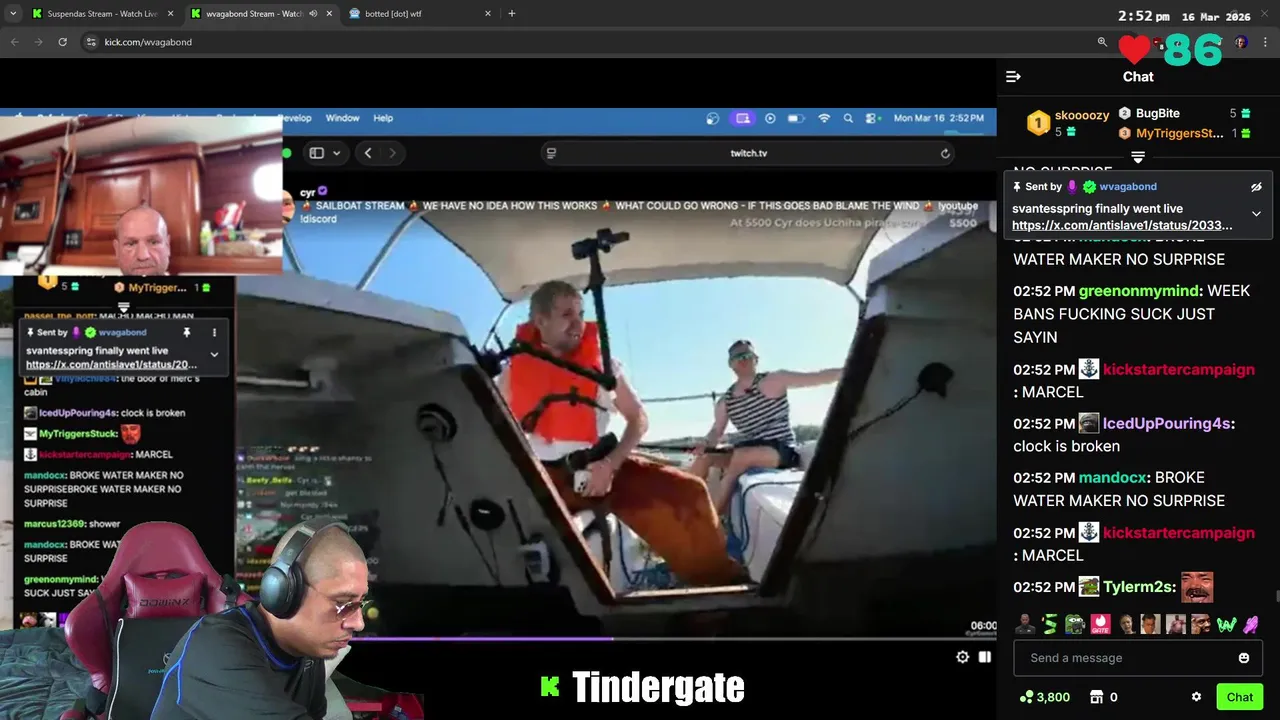Toggle theater mode on the stream player
This screenshot has width=1280, height=720.
coord(985,657)
